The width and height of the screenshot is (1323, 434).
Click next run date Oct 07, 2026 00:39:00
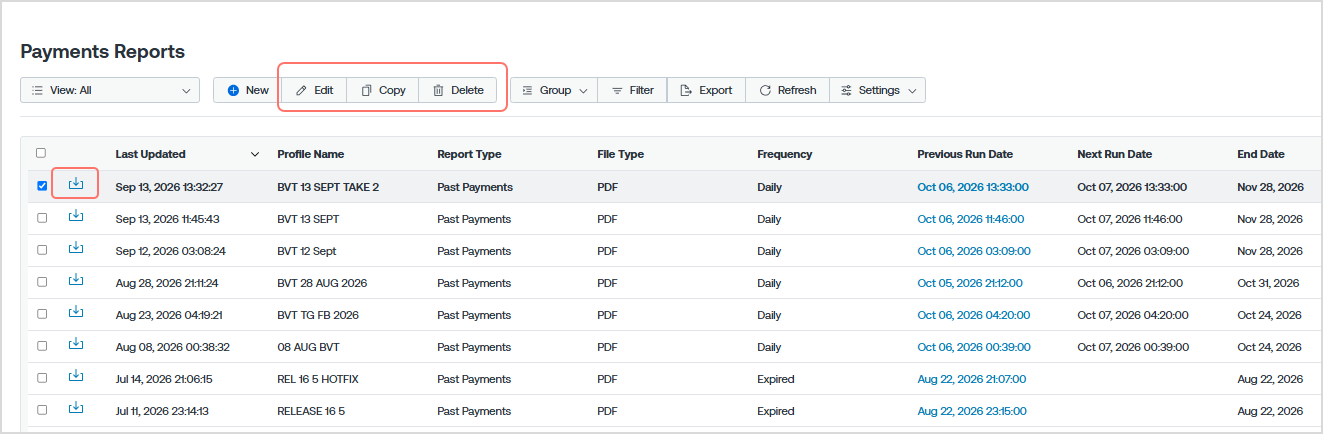click(x=1133, y=347)
